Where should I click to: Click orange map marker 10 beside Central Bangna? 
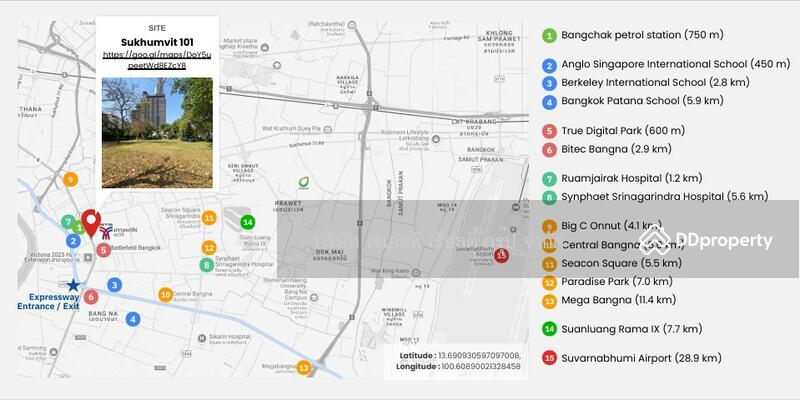[x=165, y=294]
